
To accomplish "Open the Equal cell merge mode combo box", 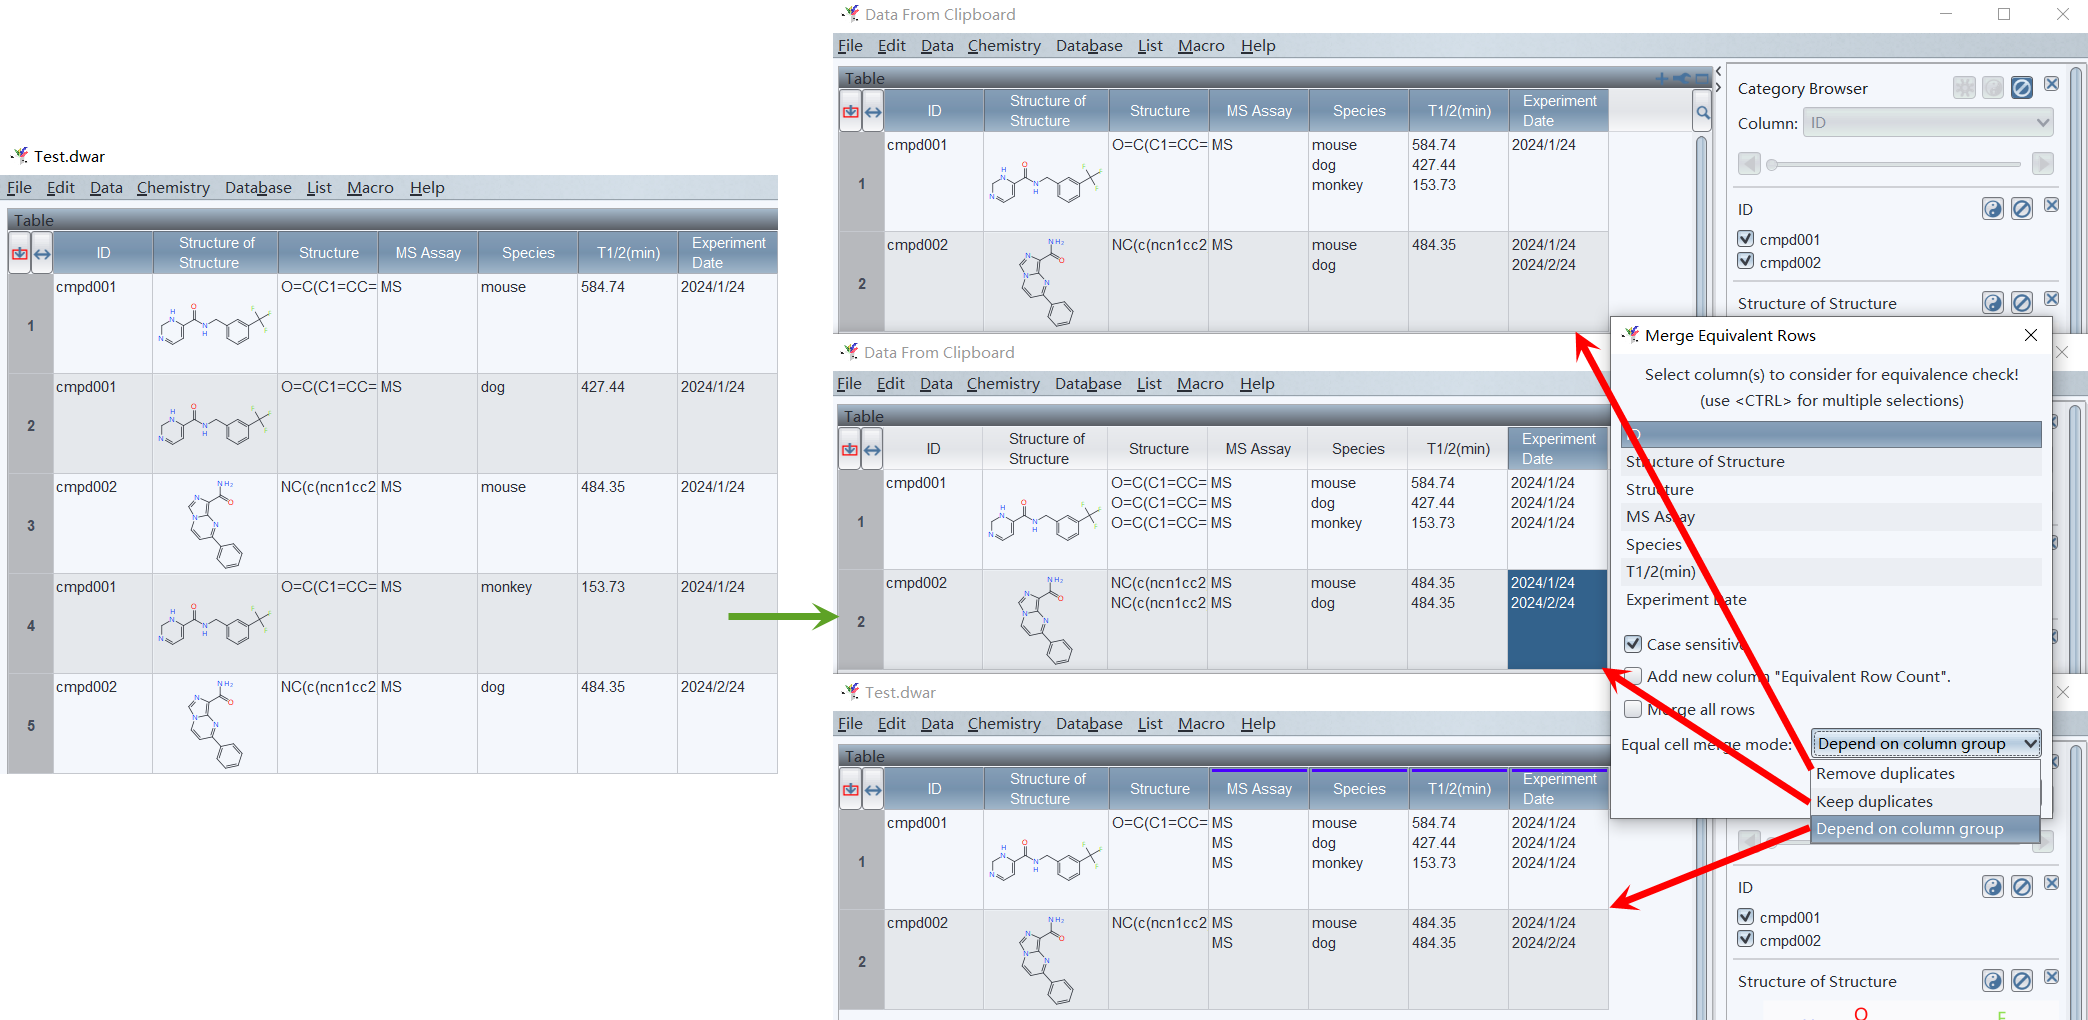I will click(1925, 743).
